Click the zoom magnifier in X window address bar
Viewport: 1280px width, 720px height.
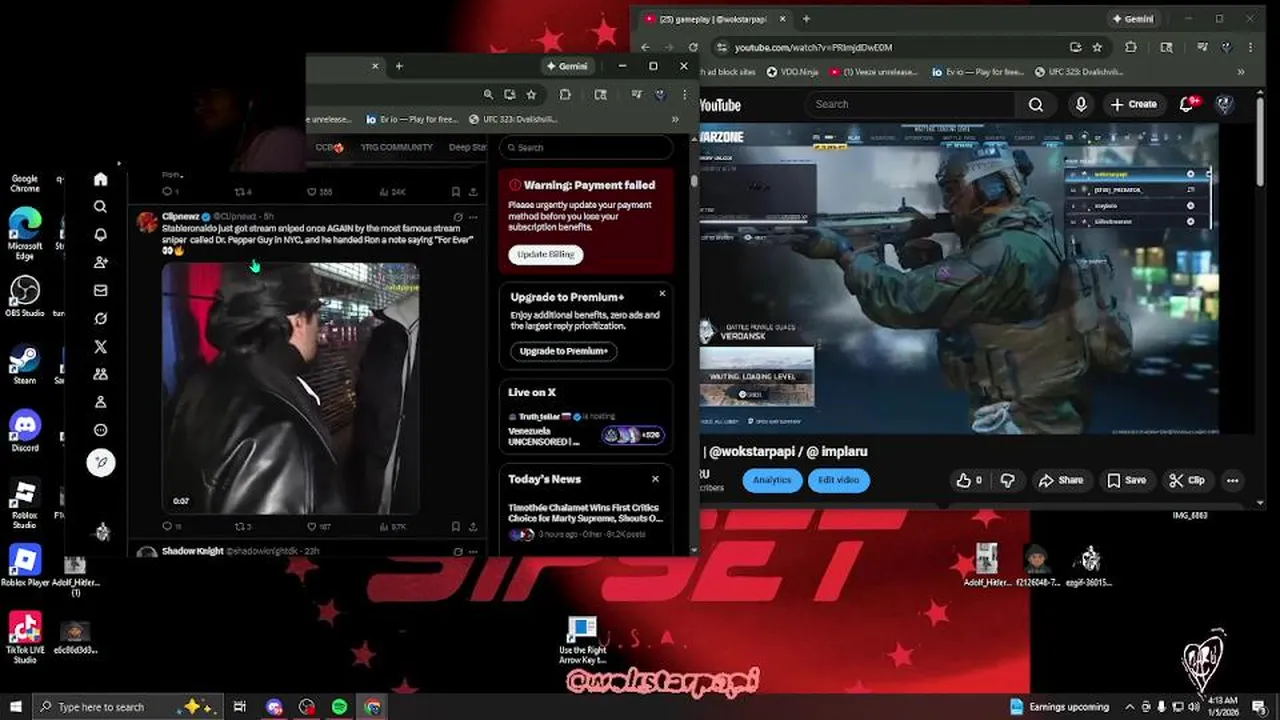pos(488,94)
